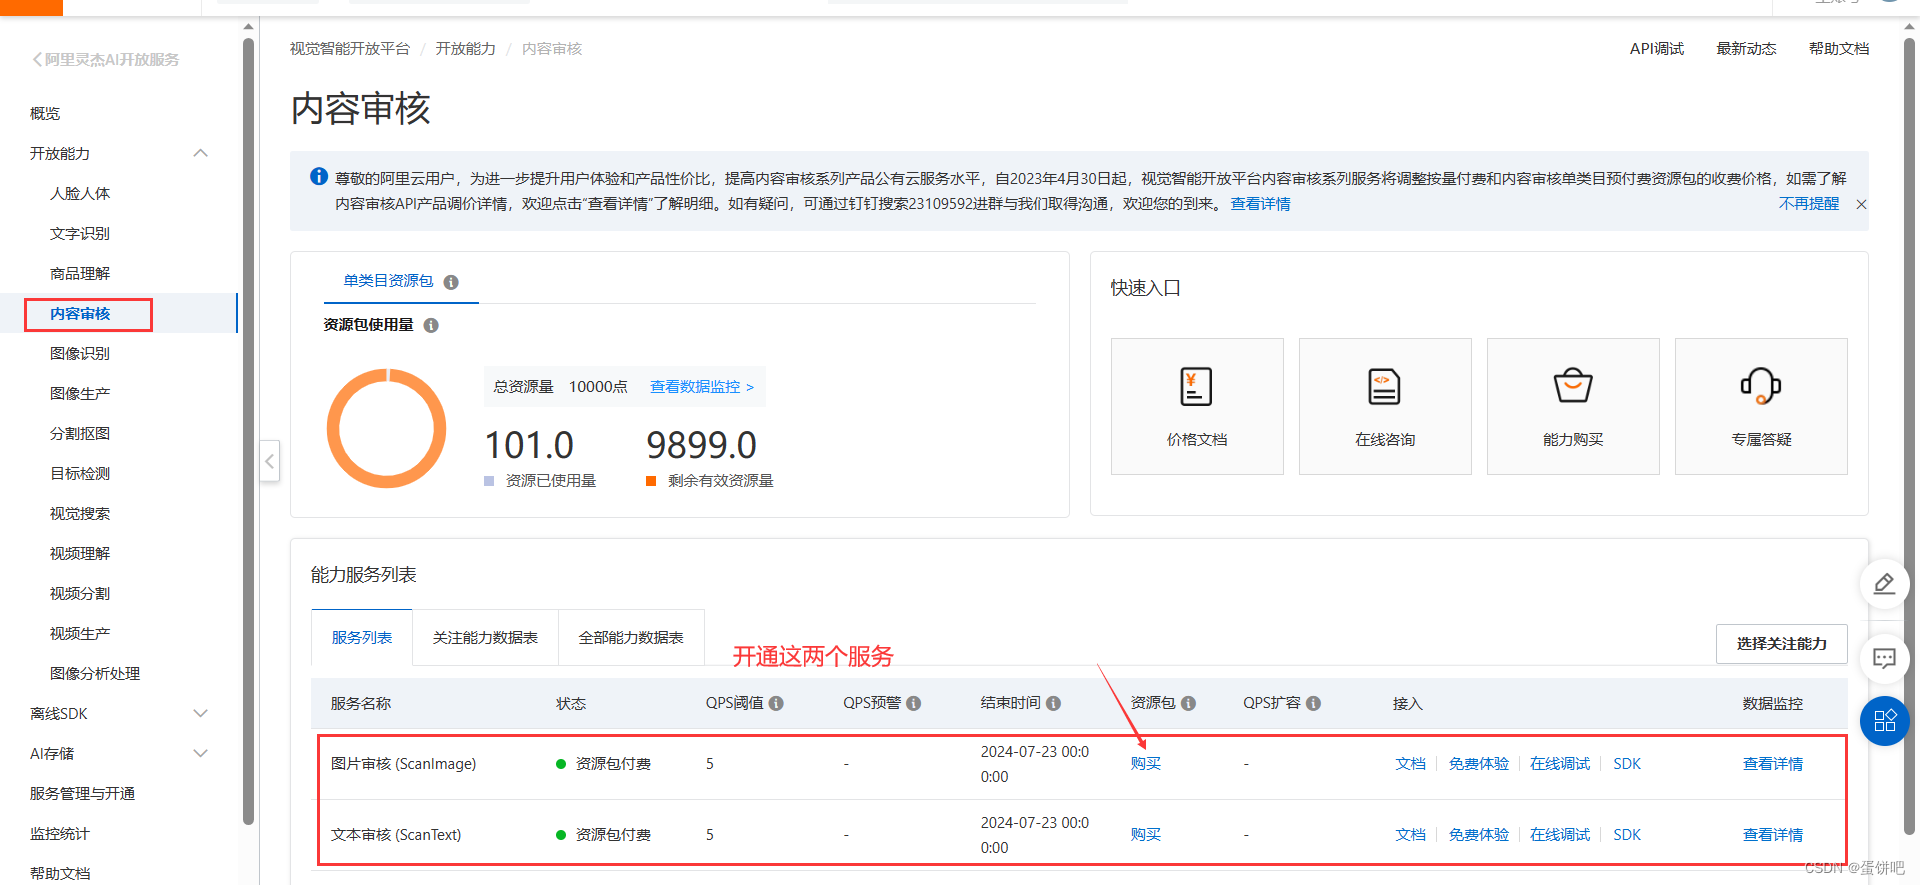Open 文字识别 in the sidebar
This screenshot has width=1920, height=885.
point(80,233)
